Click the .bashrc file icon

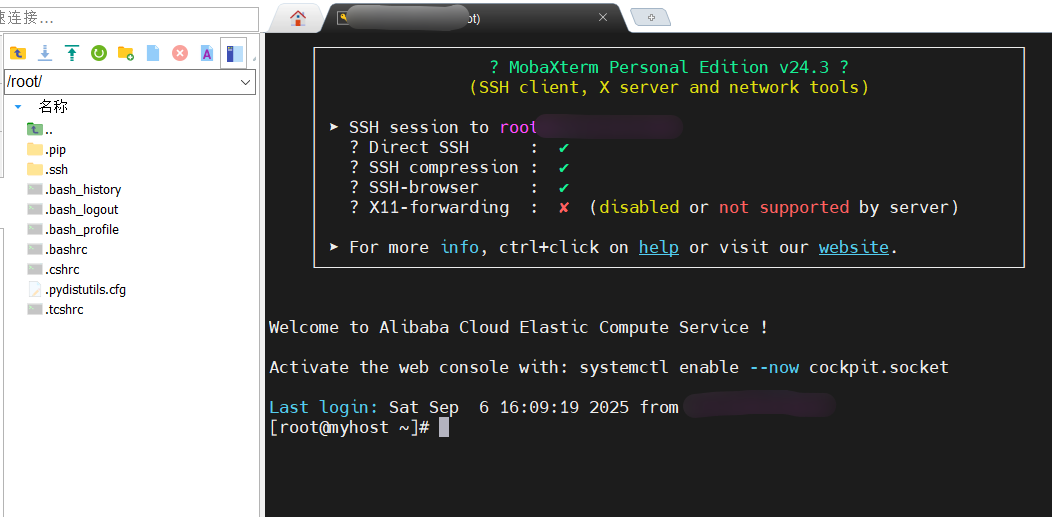(x=35, y=249)
